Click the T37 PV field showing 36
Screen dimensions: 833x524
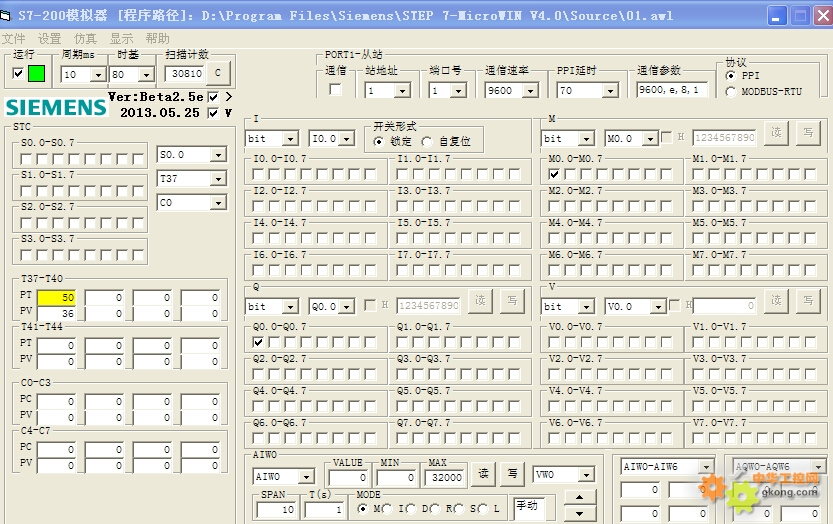point(56,314)
